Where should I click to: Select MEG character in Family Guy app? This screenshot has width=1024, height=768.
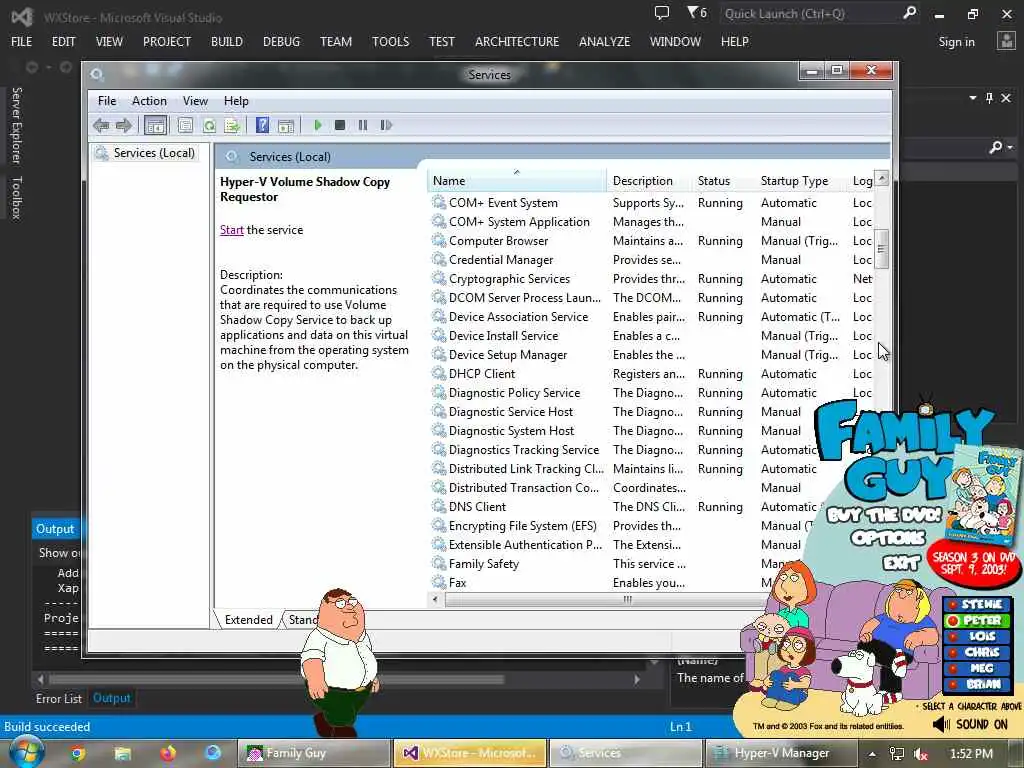976,668
